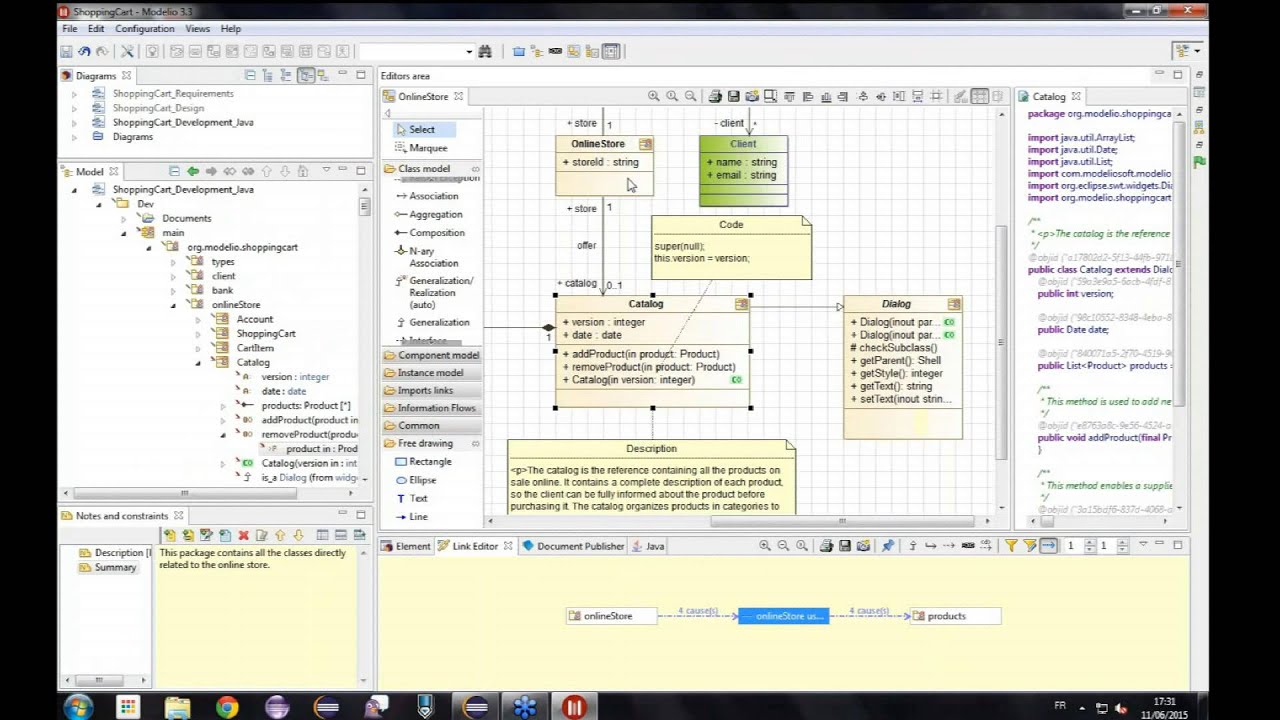The image size is (1280, 720).
Task: Expand the Component model palette group
Action: pos(432,355)
